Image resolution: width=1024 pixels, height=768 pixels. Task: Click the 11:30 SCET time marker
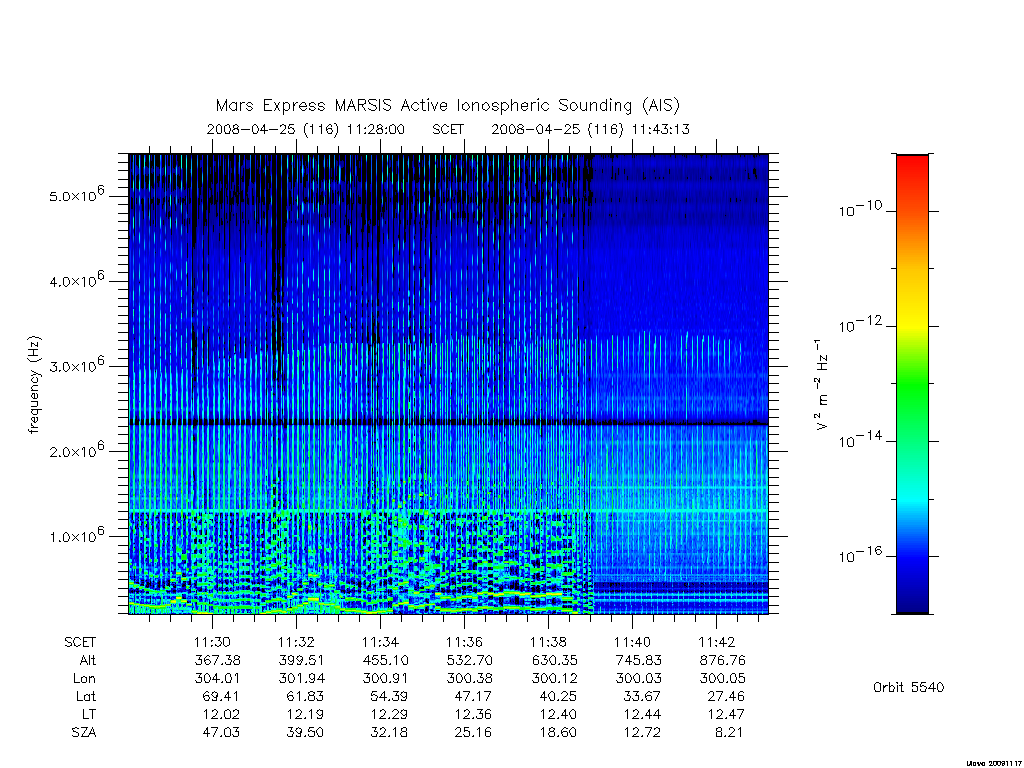[x=212, y=642]
